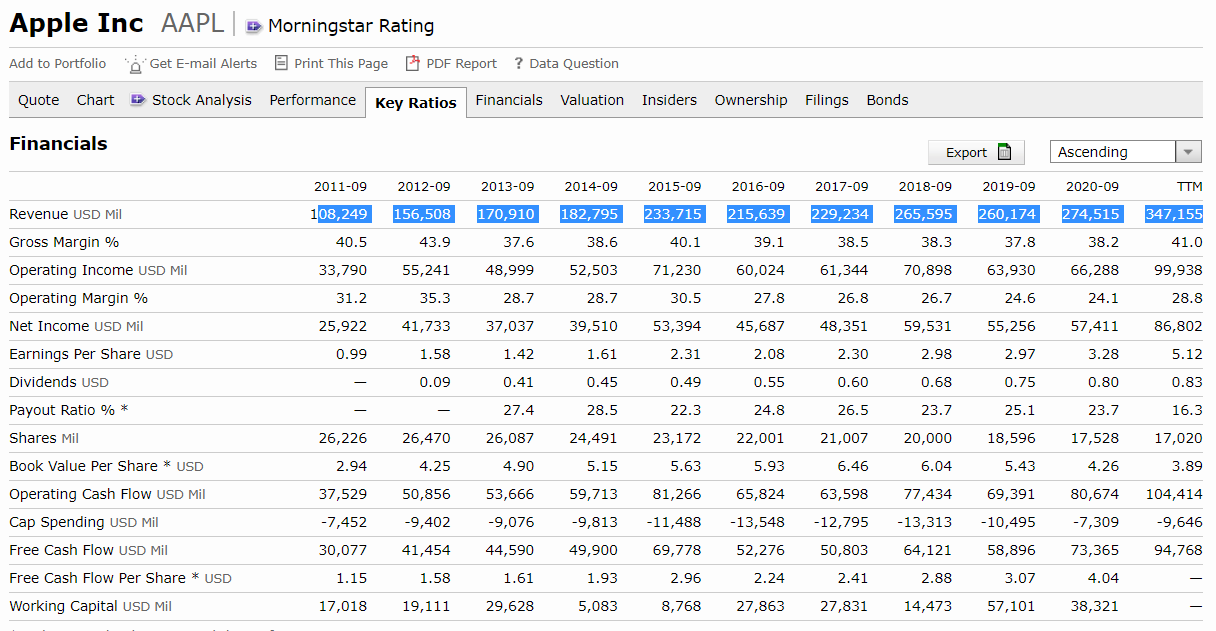Select the Chart tab

tap(96, 100)
